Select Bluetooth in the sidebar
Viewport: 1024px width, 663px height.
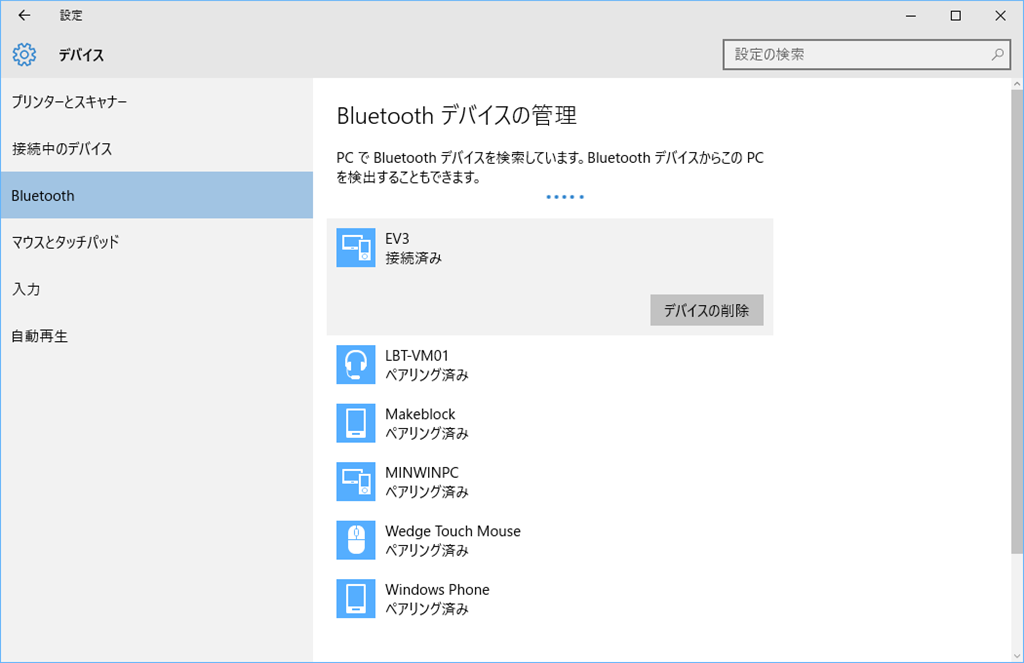point(43,196)
